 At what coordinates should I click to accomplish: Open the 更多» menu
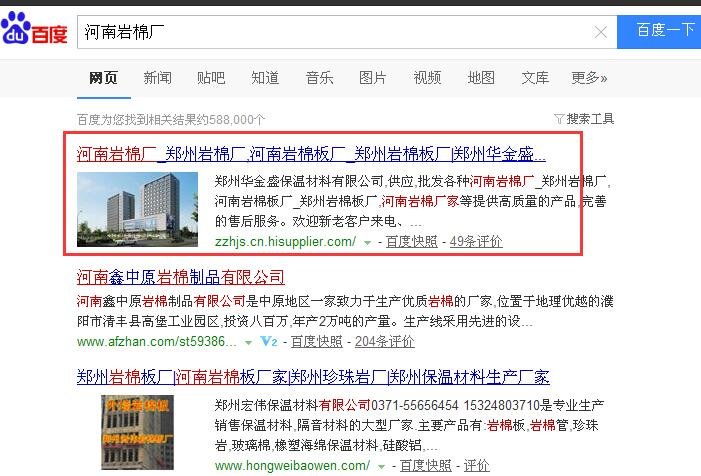pos(589,78)
